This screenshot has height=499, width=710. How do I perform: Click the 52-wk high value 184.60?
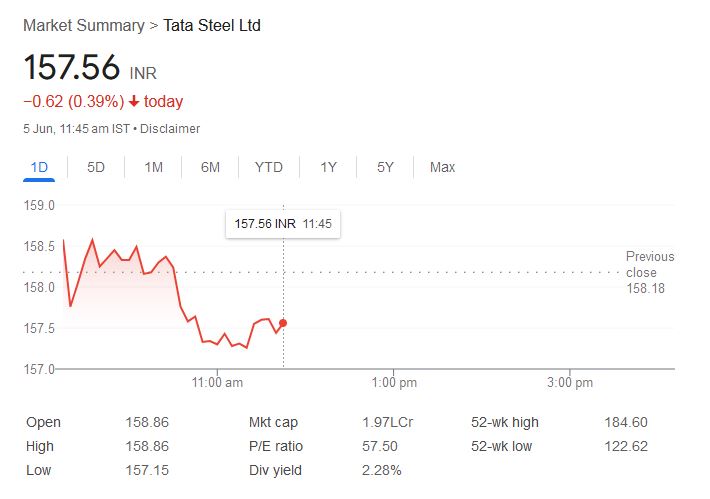tap(626, 422)
